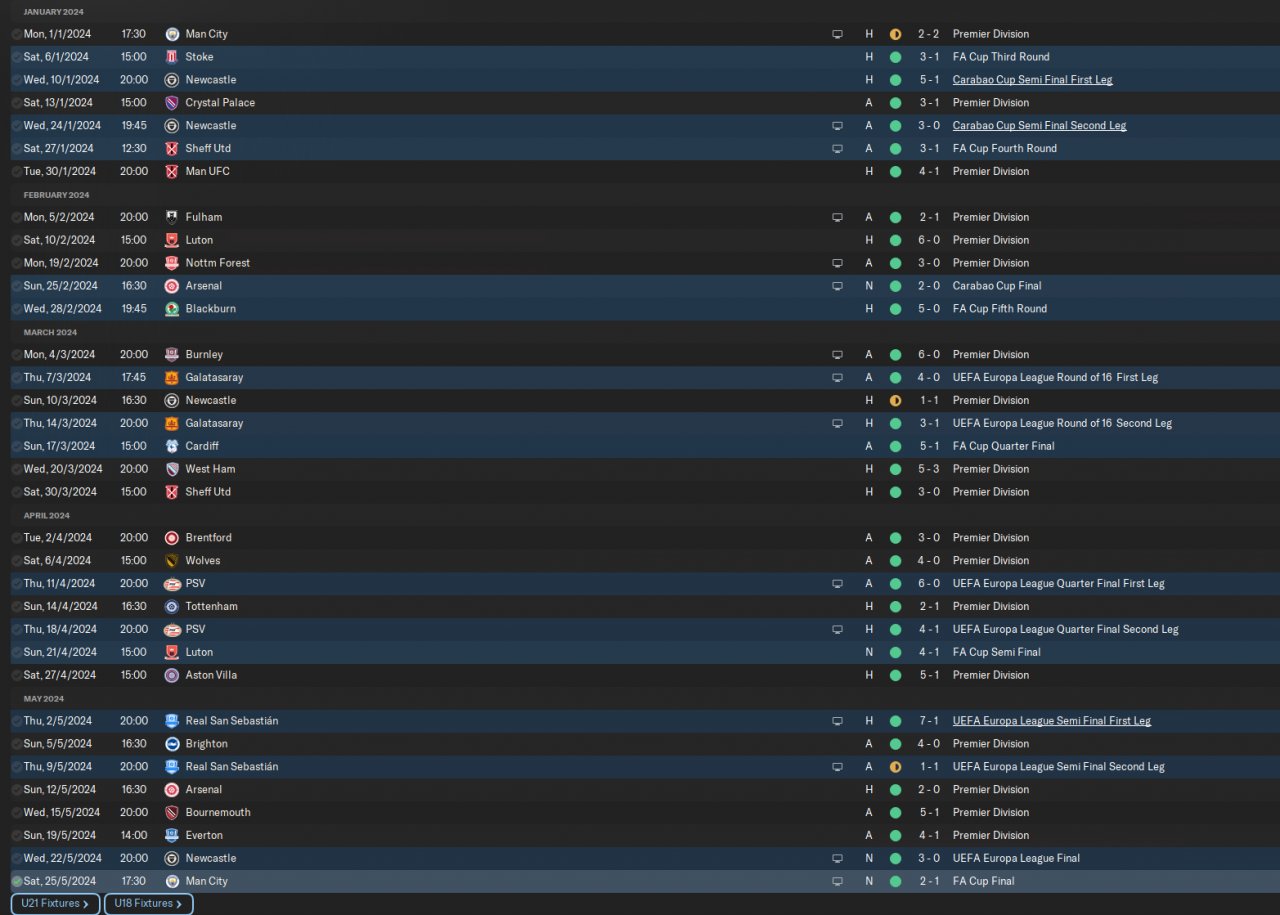The image size is (1280, 915).
Task: Open the UEFA Europa League Semi Final First Leg link
Action: click(x=1052, y=721)
